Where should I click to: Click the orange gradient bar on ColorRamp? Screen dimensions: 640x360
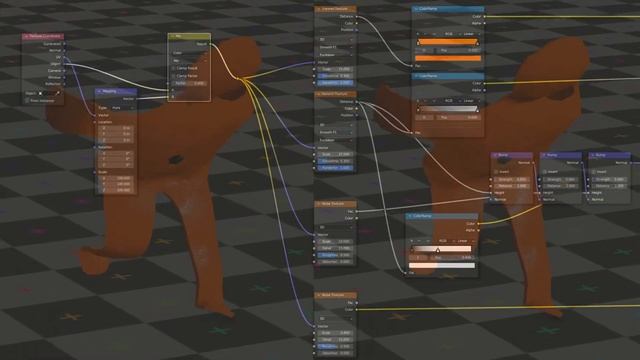[448, 42]
